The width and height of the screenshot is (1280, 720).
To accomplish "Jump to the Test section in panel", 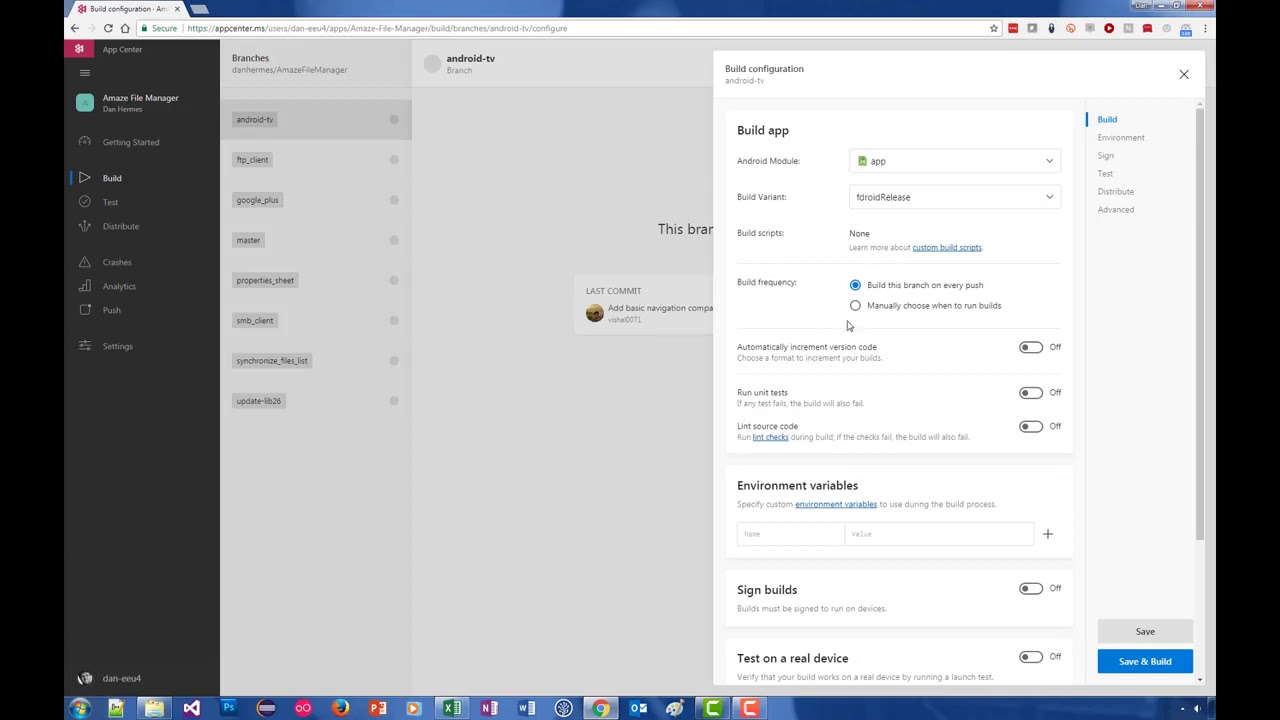I will (x=1105, y=173).
